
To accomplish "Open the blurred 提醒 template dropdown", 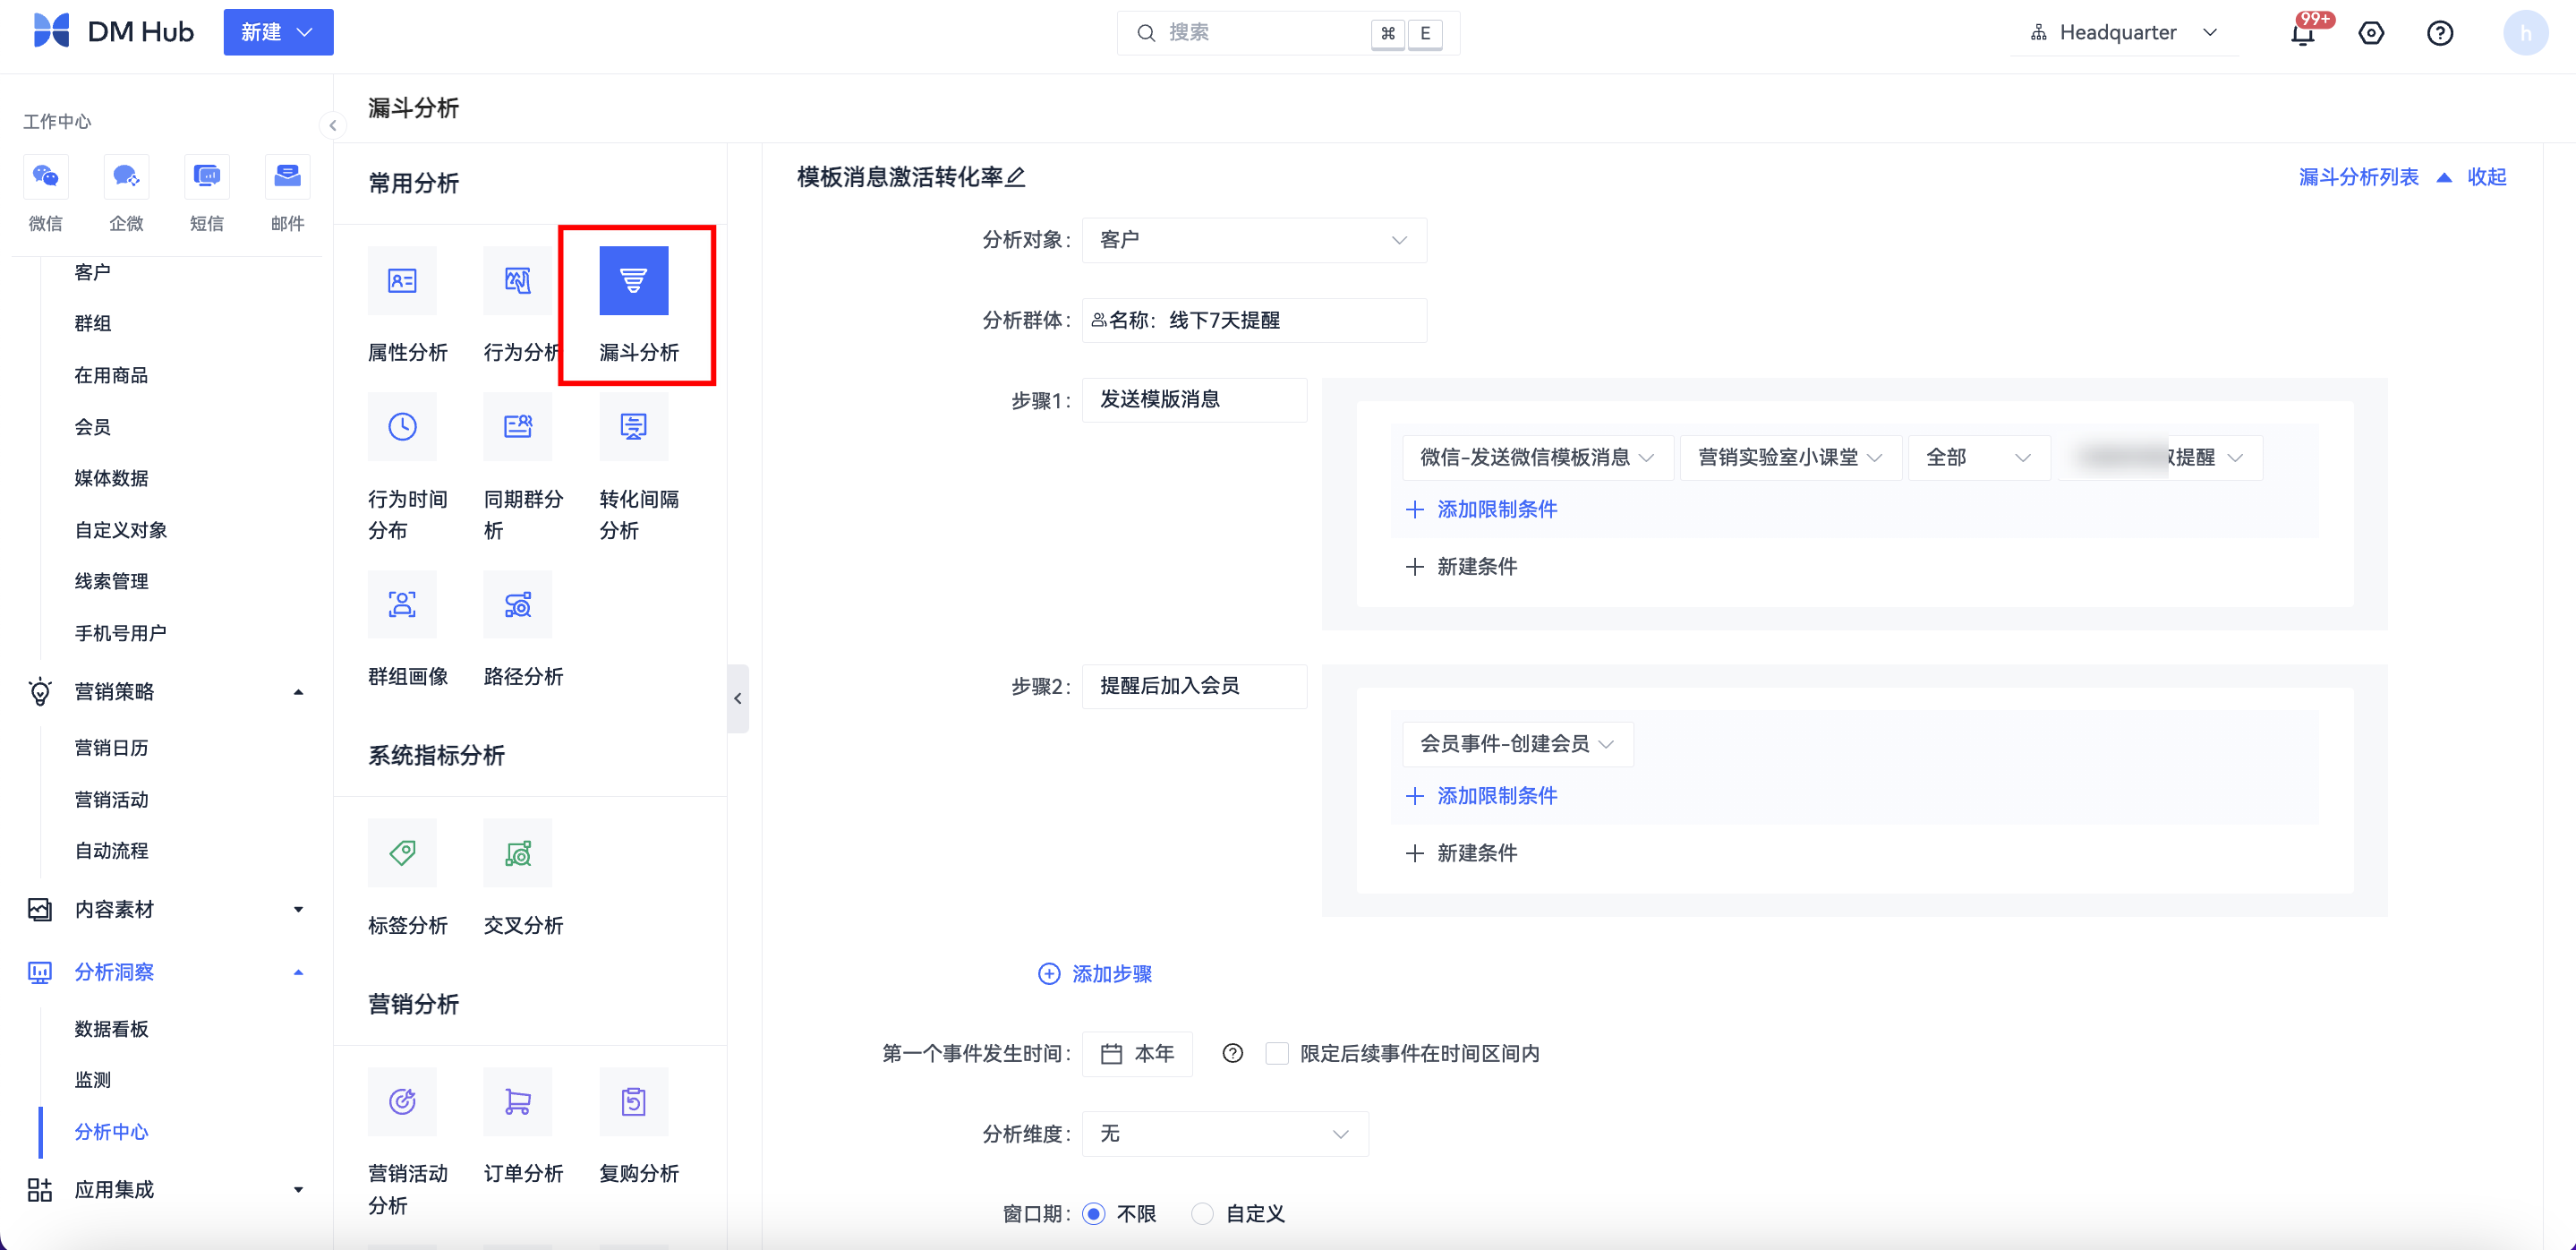I will click(x=2160, y=457).
